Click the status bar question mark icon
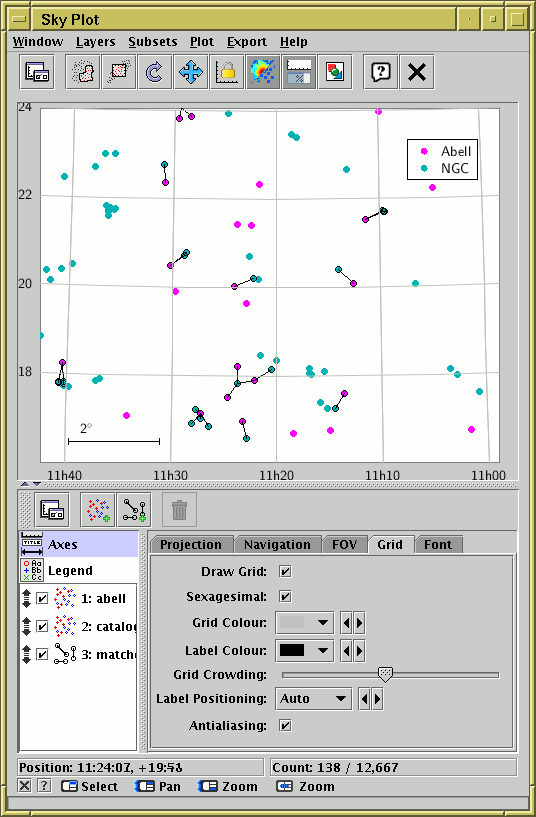 (x=44, y=785)
